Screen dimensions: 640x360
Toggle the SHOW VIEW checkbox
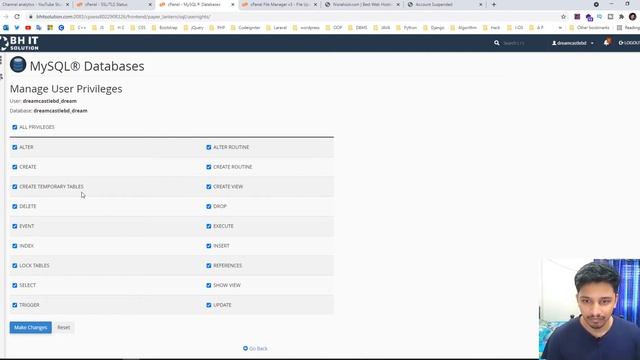(209, 285)
